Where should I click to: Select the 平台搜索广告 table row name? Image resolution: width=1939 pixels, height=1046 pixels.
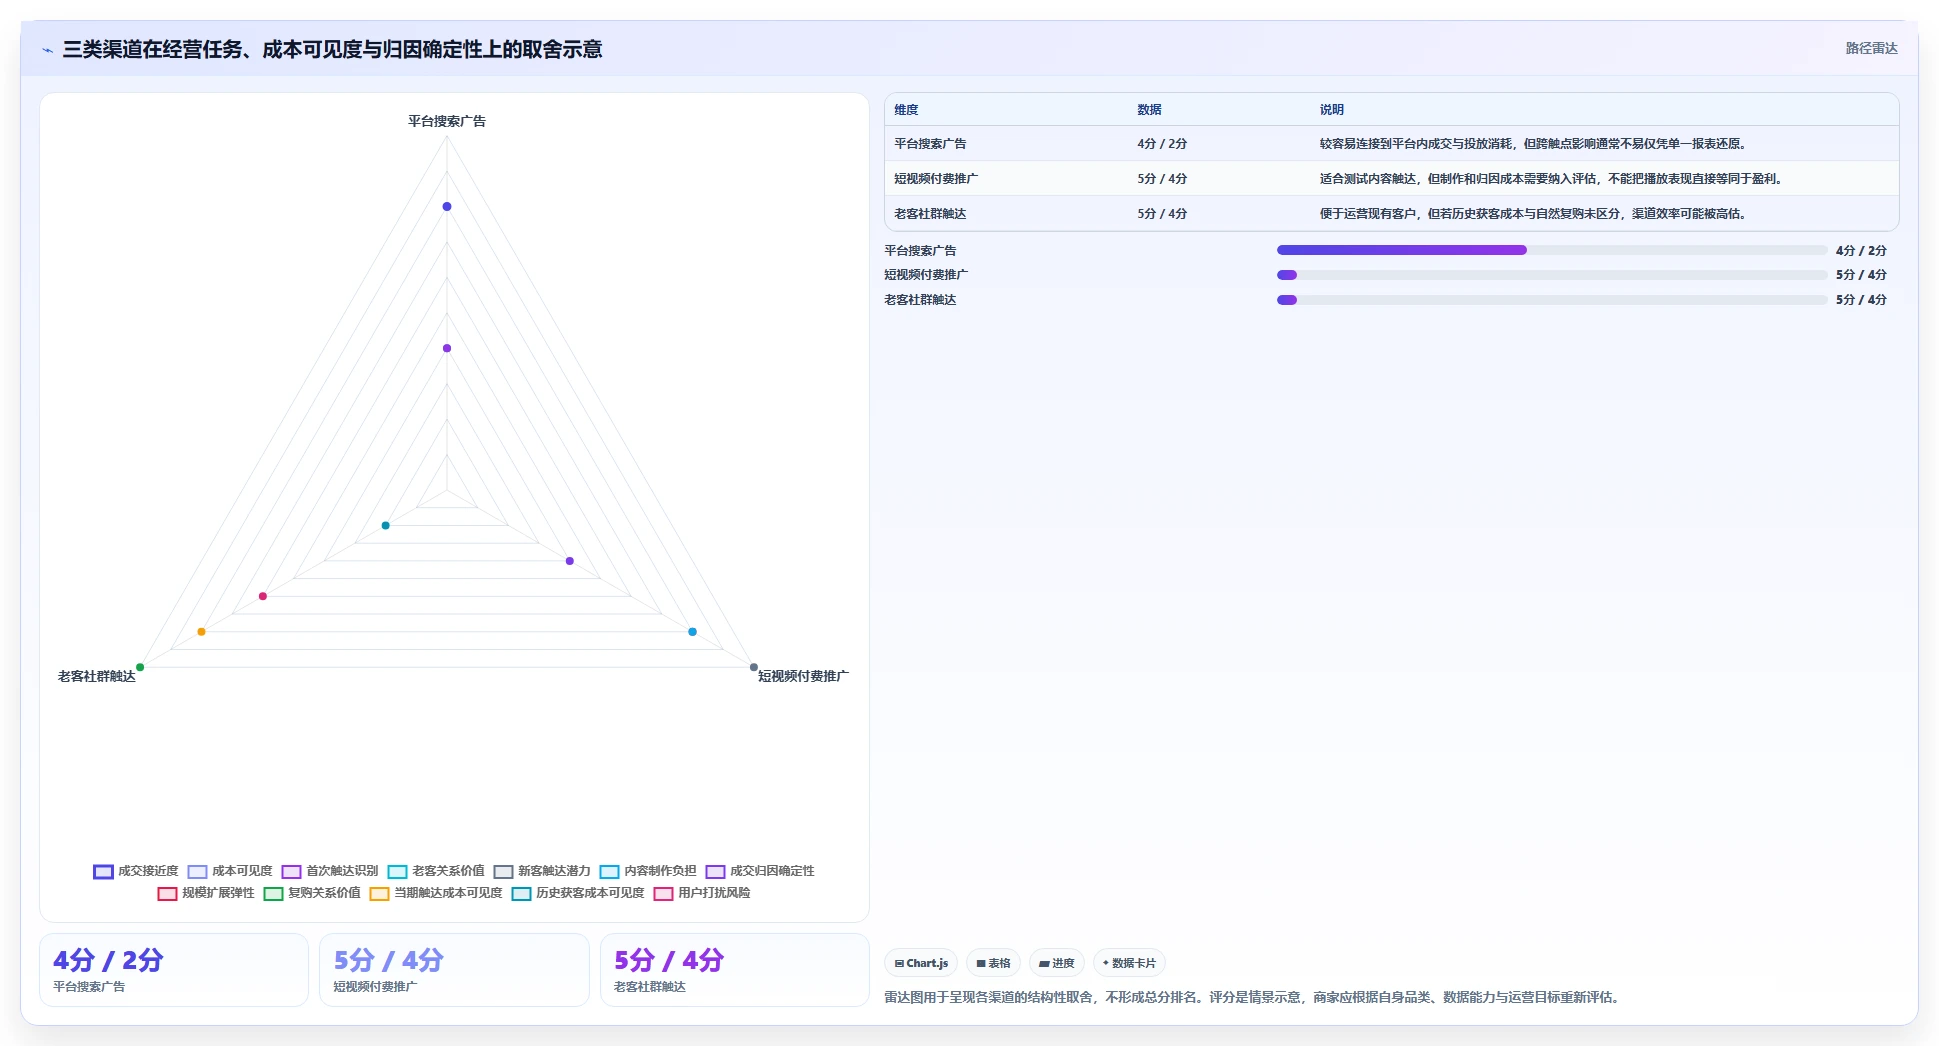tap(930, 144)
